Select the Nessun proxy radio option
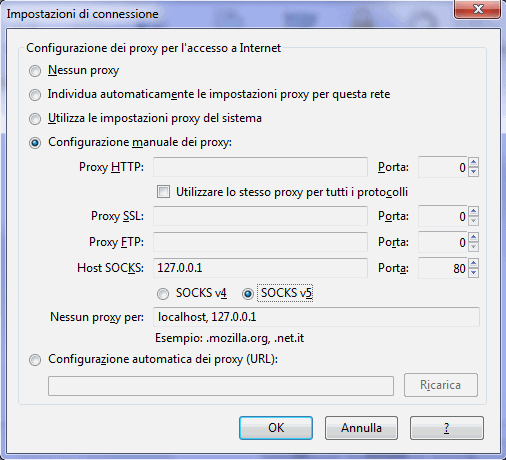 pyautogui.click(x=35, y=71)
